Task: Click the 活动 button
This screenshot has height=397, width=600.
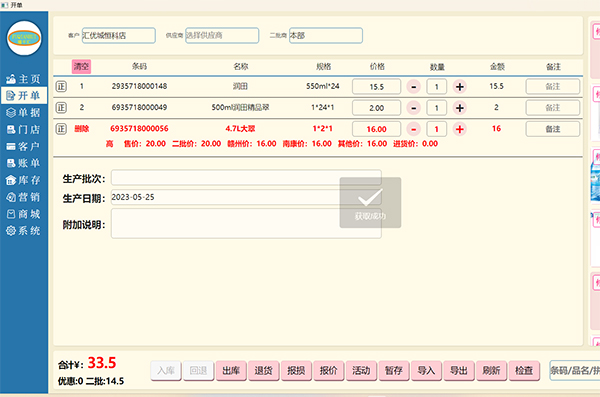Action: coord(361,371)
